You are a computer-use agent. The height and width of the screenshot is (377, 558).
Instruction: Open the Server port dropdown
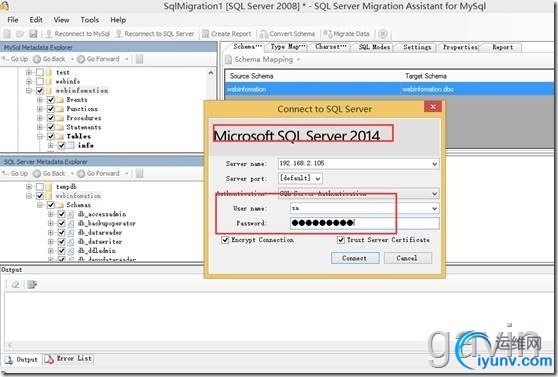[318, 178]
